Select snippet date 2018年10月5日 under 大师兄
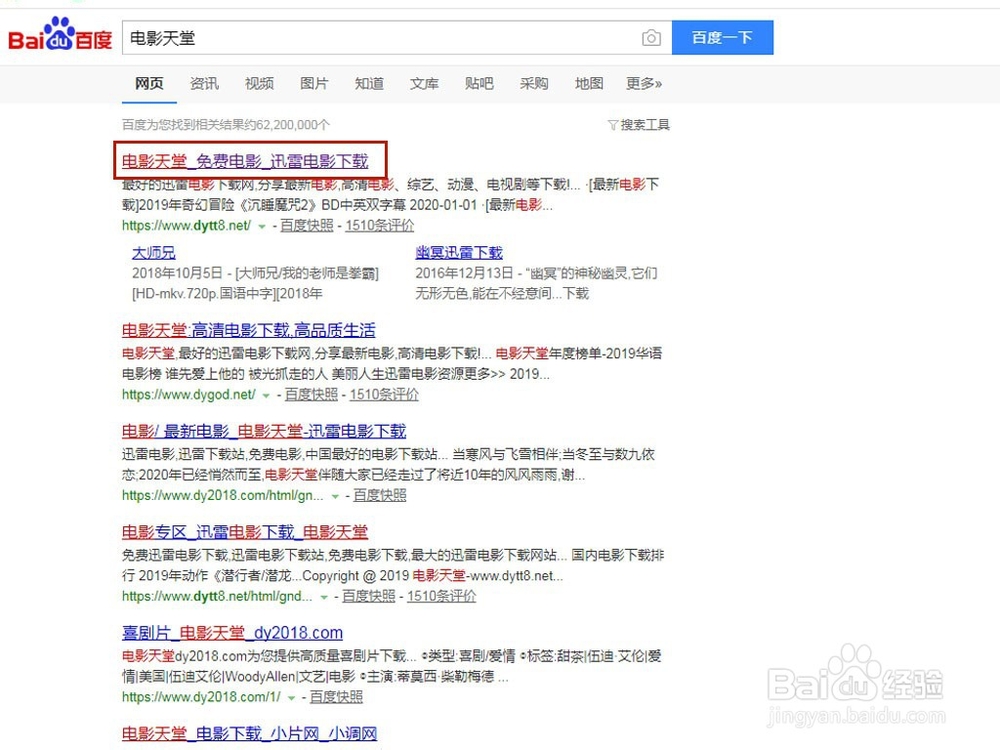This screenshot has width=1000, height=750. click(177, 273)
